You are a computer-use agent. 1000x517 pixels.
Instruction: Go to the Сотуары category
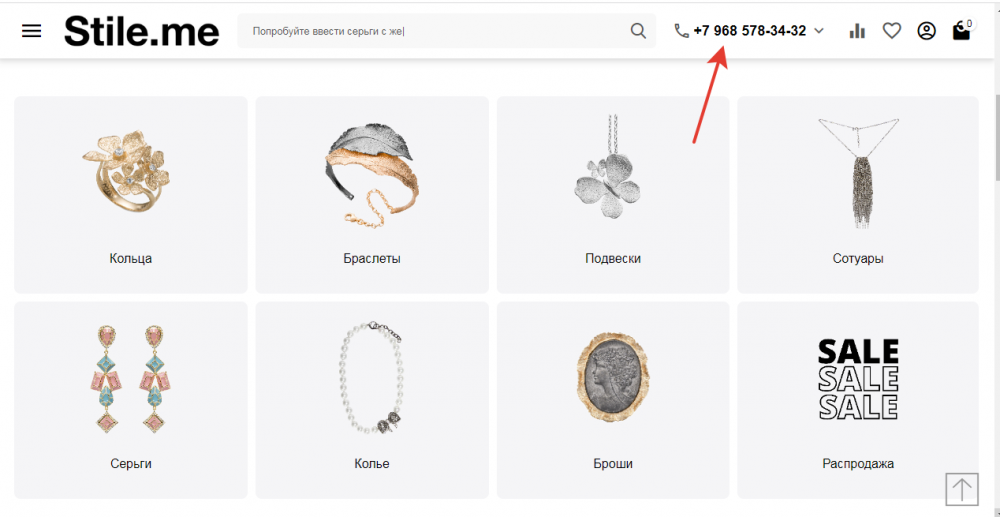[x=858, y=195]
